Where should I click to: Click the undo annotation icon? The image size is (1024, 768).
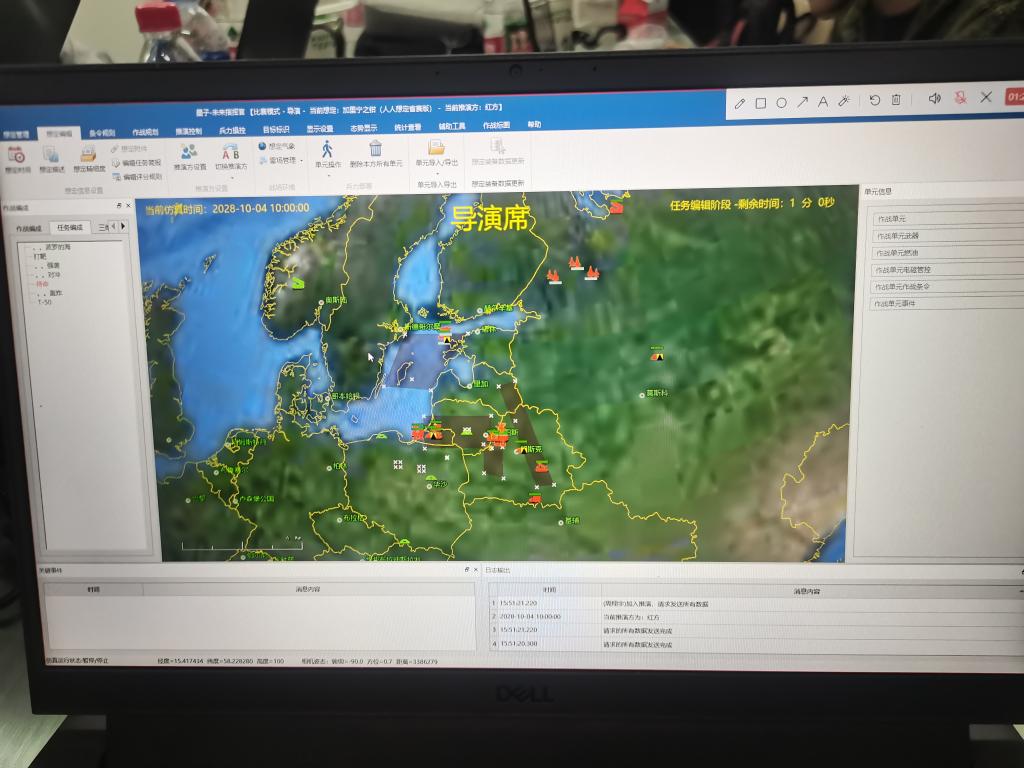point(875,100)
